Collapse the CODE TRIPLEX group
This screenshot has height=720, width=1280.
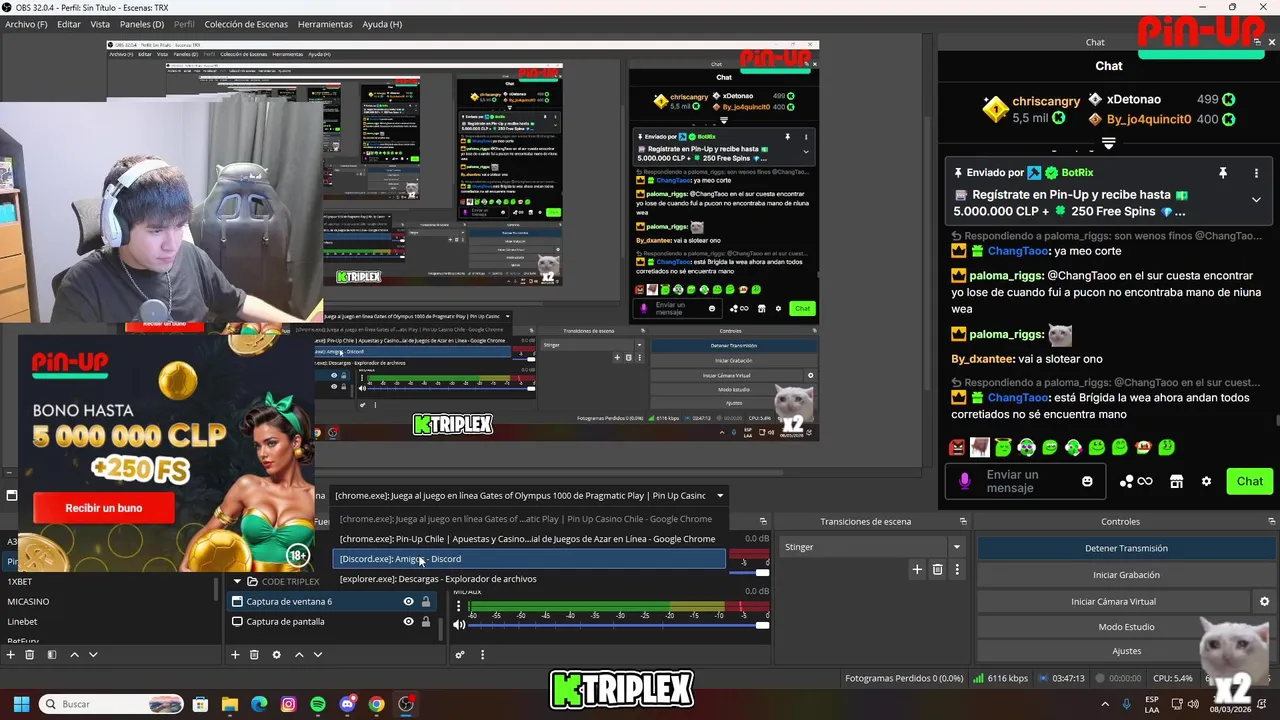[x=237, y=581]
